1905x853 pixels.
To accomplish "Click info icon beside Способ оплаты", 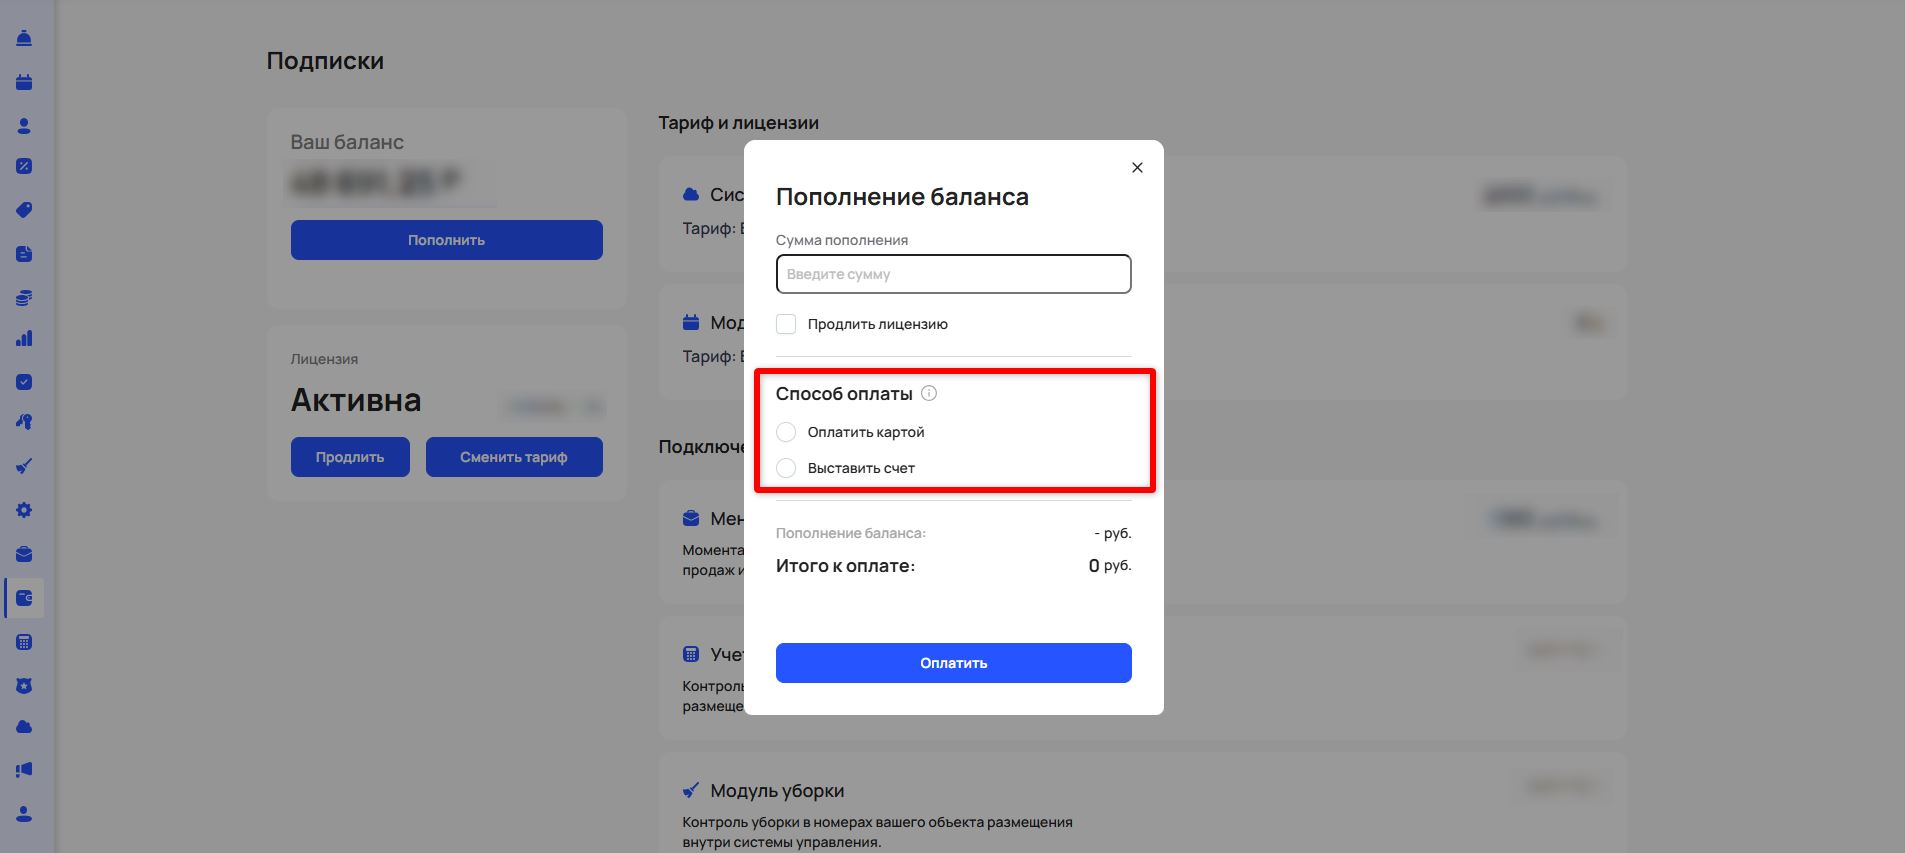I will coord(929,393).
